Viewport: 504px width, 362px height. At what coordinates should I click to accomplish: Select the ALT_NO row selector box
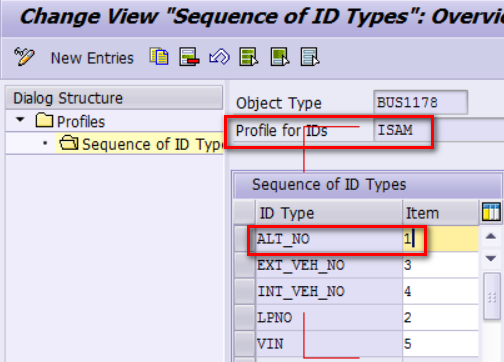tap(245, 239)
